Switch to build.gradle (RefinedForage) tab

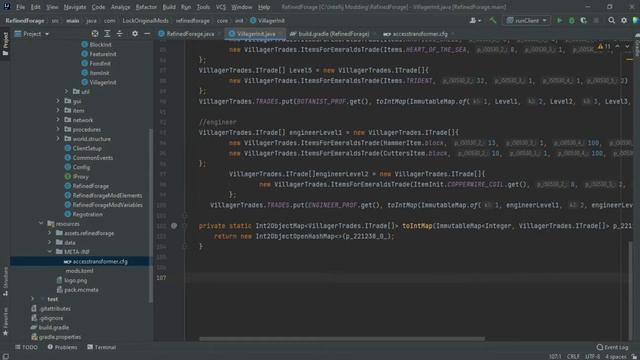(333, 34)
